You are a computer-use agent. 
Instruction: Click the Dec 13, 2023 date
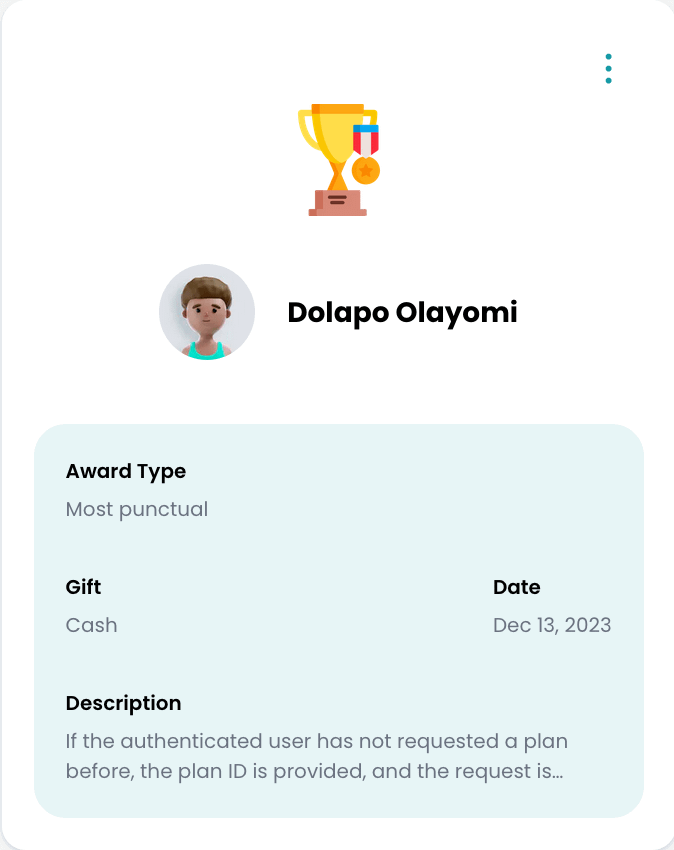tap(552, 625)
